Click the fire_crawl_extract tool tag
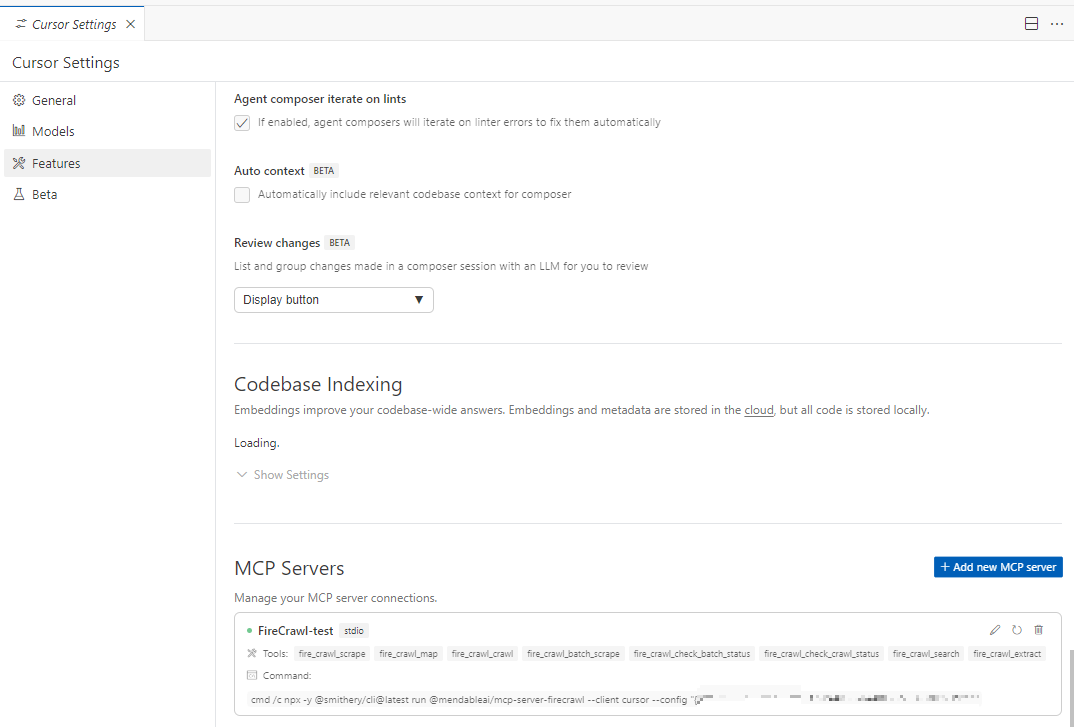Screen dimensions: 1074x727 [x=1007, y=654]
